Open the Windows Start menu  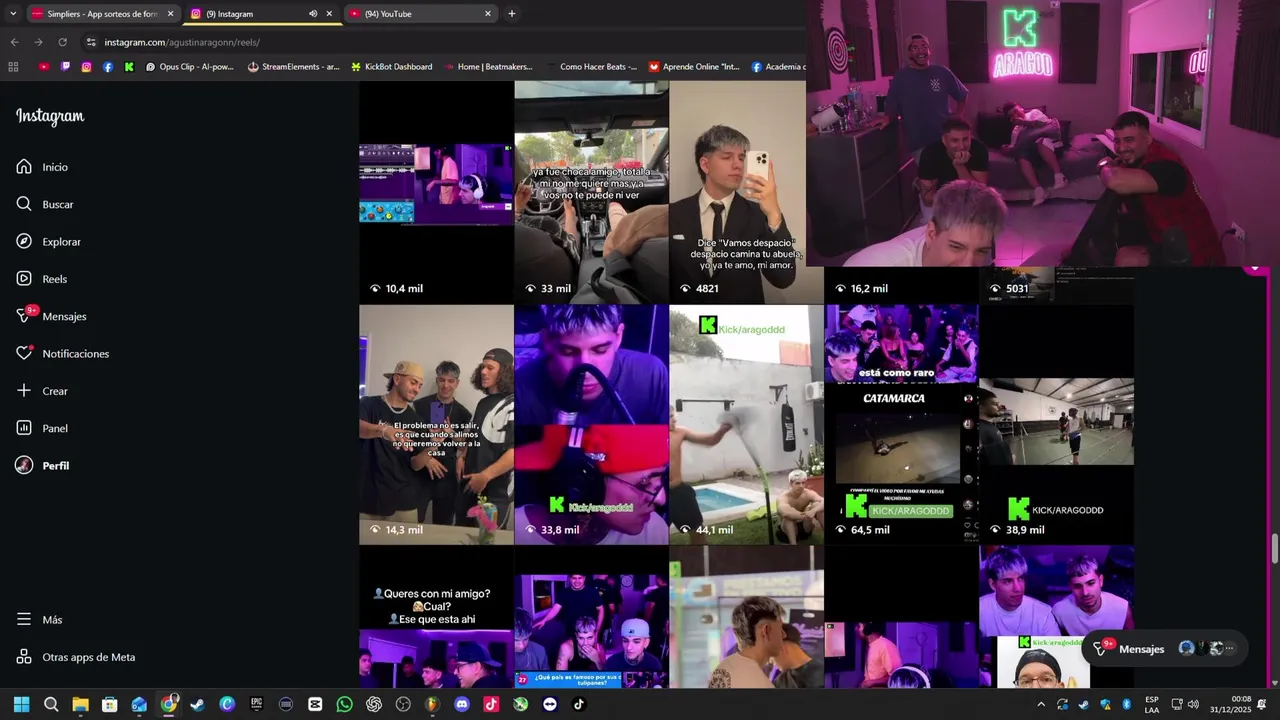[21, 704]
